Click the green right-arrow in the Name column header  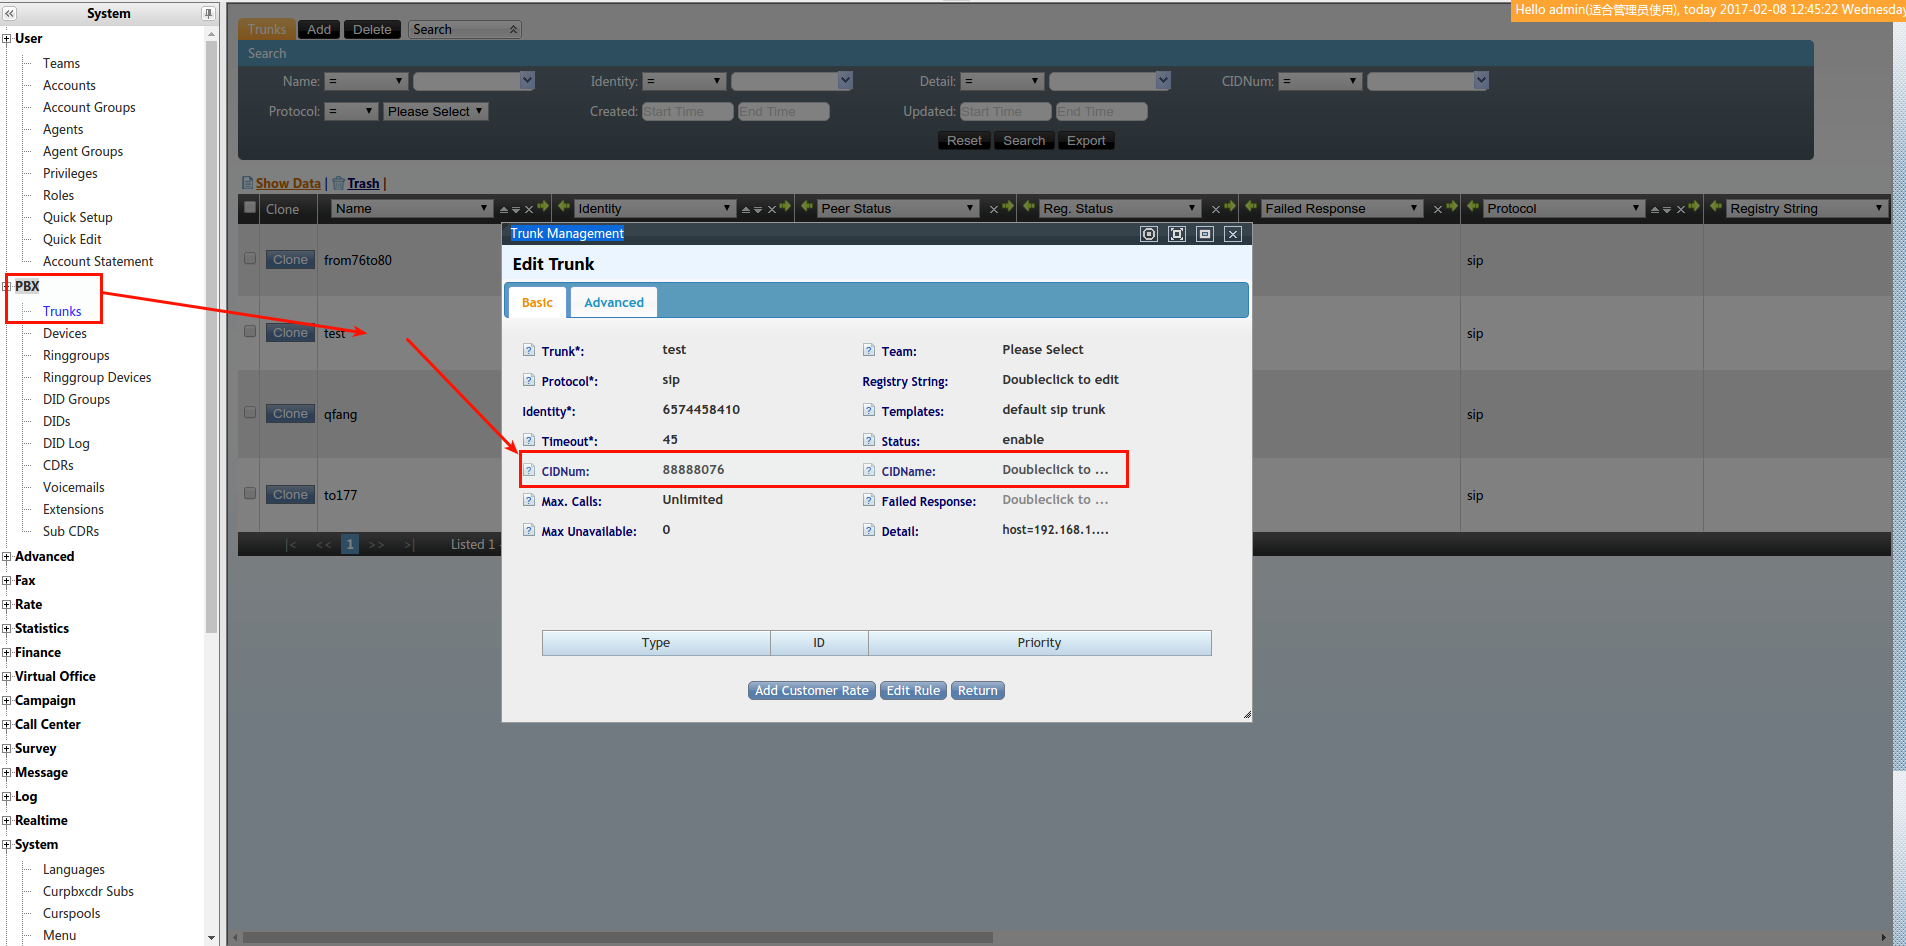point(543,207)
